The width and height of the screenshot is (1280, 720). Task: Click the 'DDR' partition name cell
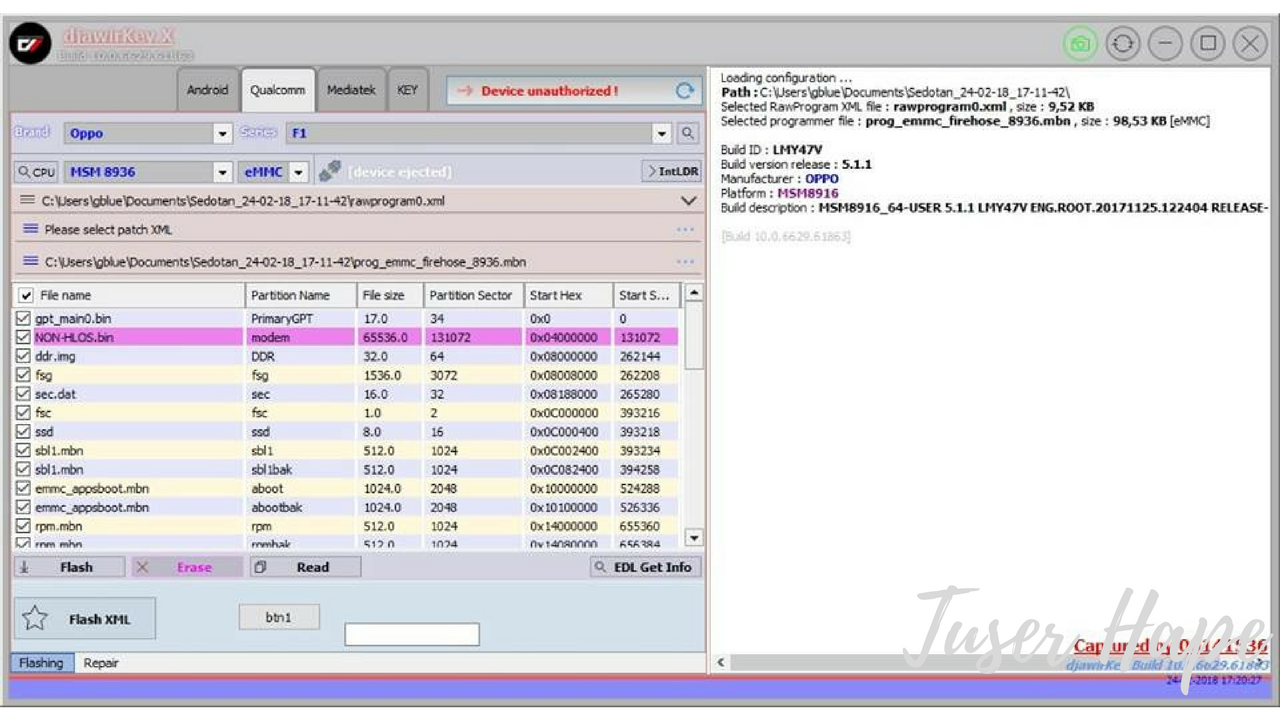(301, 356)
